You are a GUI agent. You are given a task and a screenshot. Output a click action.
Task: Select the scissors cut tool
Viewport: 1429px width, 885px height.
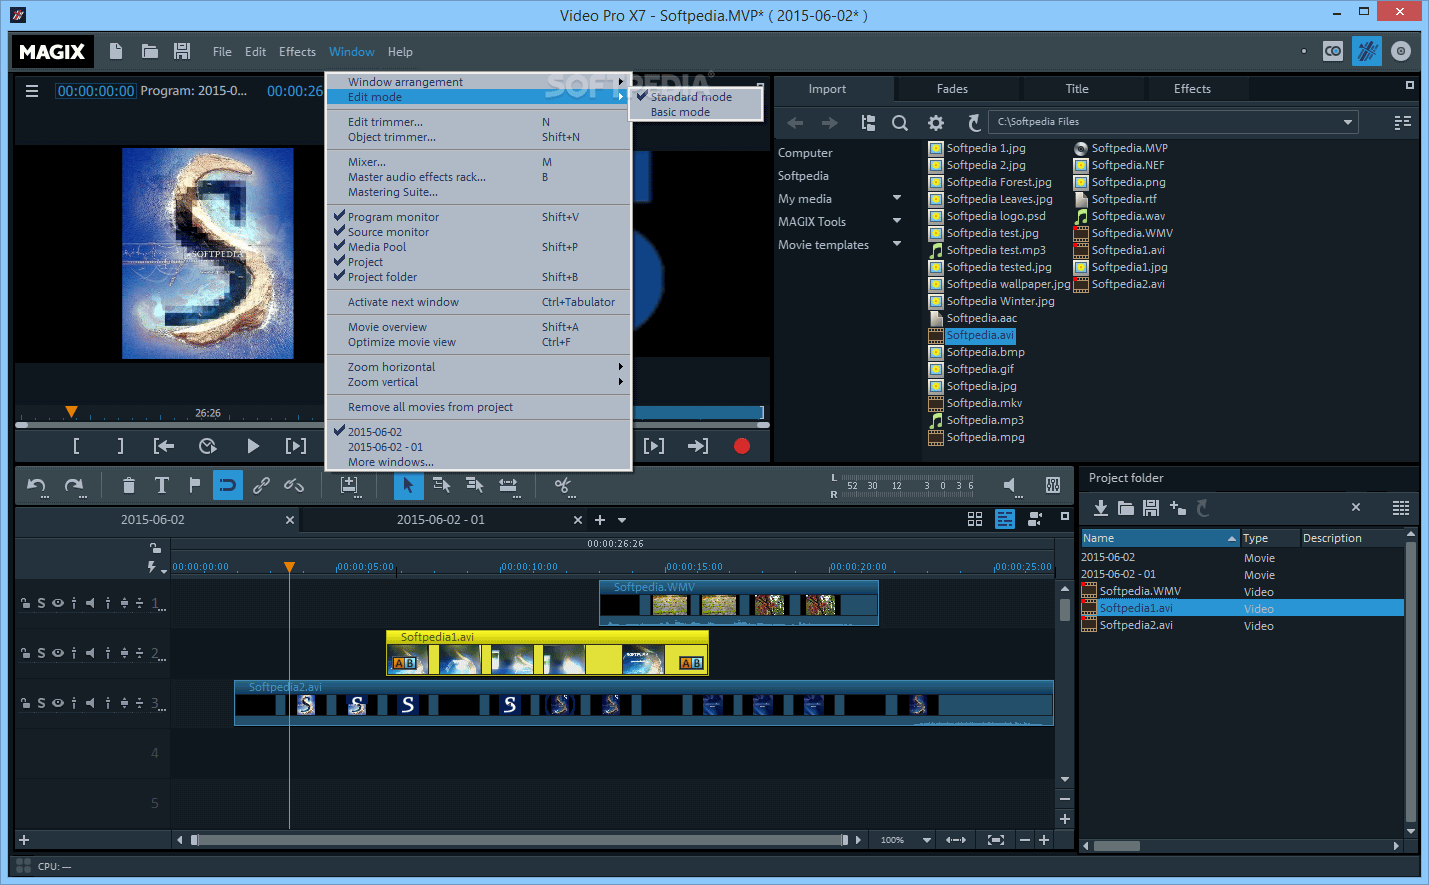point(563,486)
